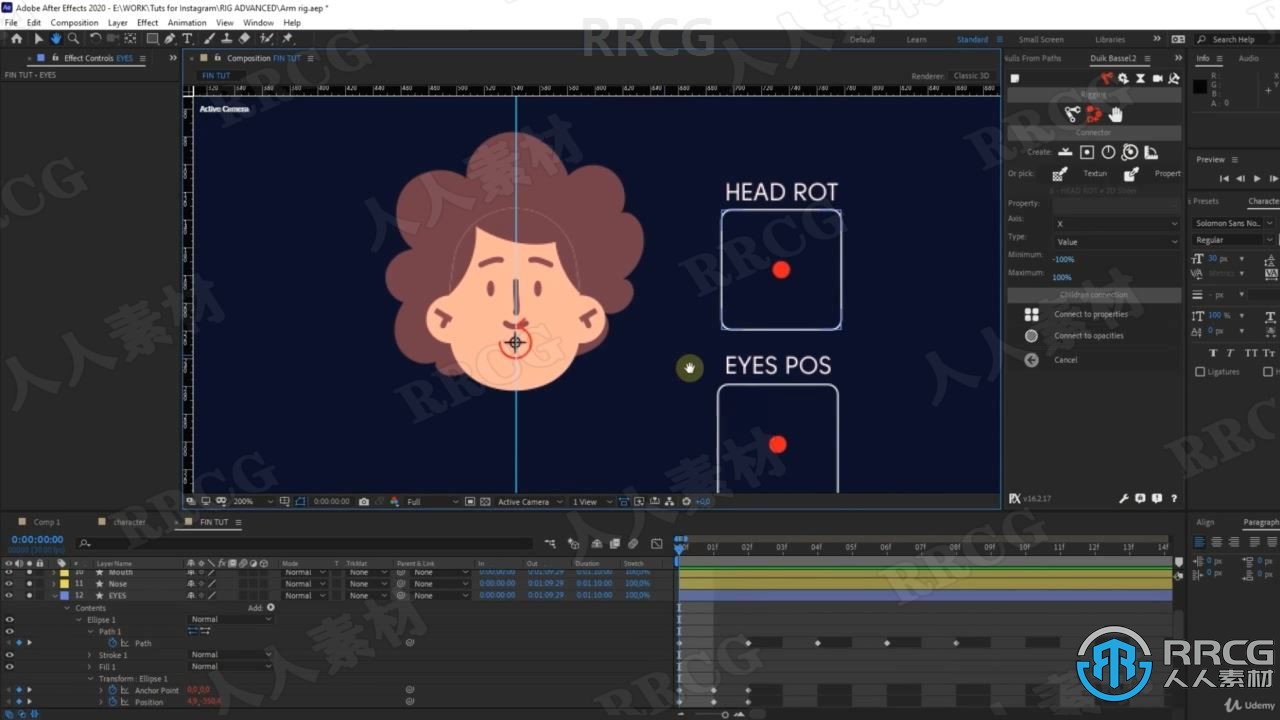Screen dimensions: 1280x720
Task: Pick Texture eyedropper icon in Duik
Action: tap(1060, 174)
